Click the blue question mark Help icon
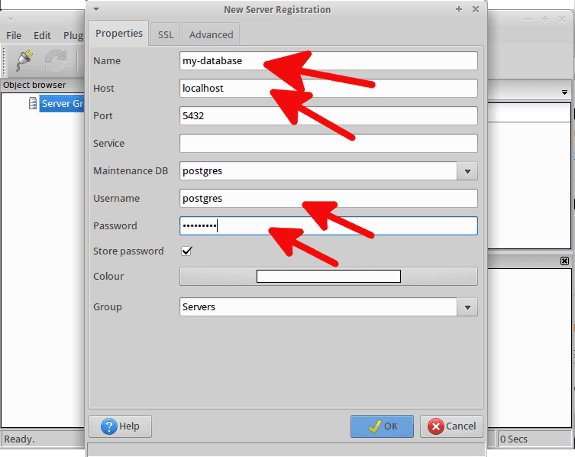This screenshot has width=575, height=457. [x=109, y=427]
